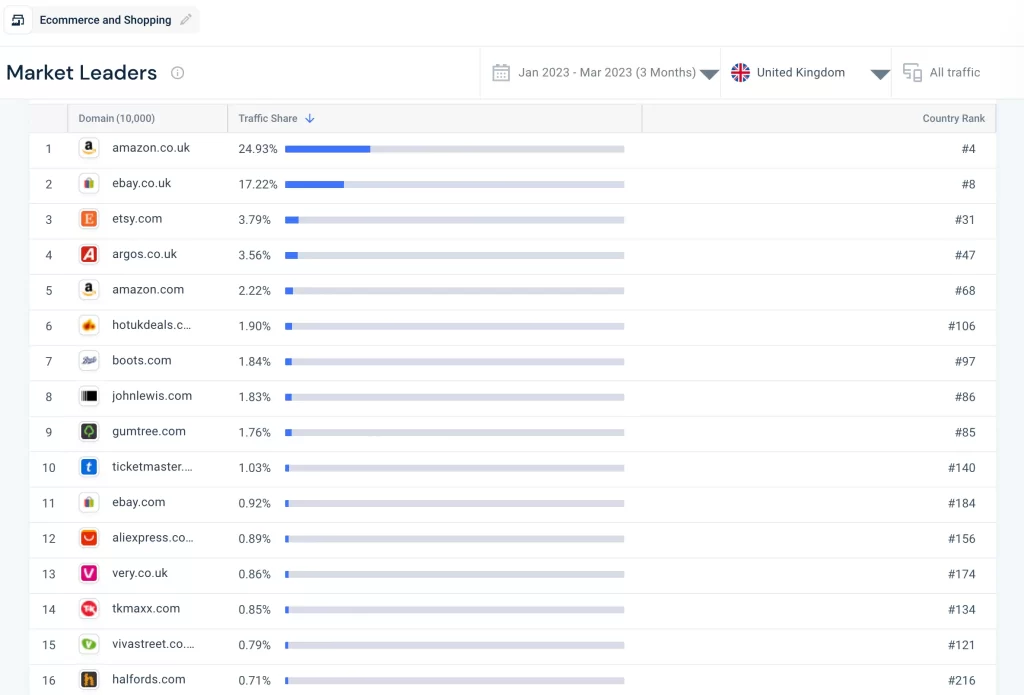Click the 3.56% traffic share value

point(255,255)
